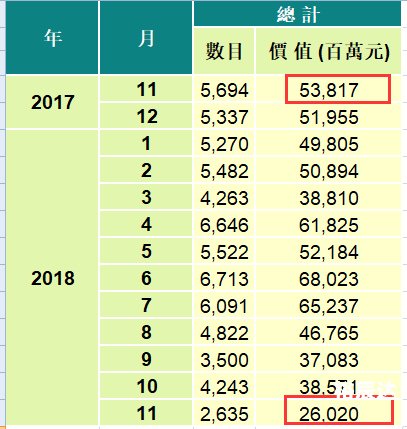Select month 9 cell beside 3,500
The width and height of the screenshot is (407, 429).
pos(146,359)
